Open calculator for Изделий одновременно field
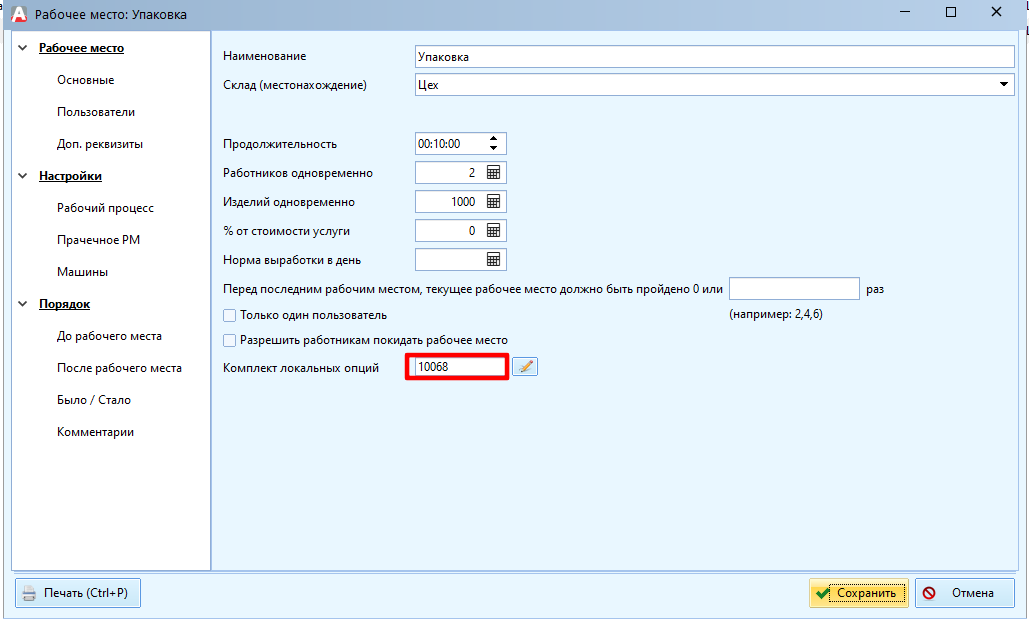The width and height of the screenshot is (1029, 619). pos(493,202)
